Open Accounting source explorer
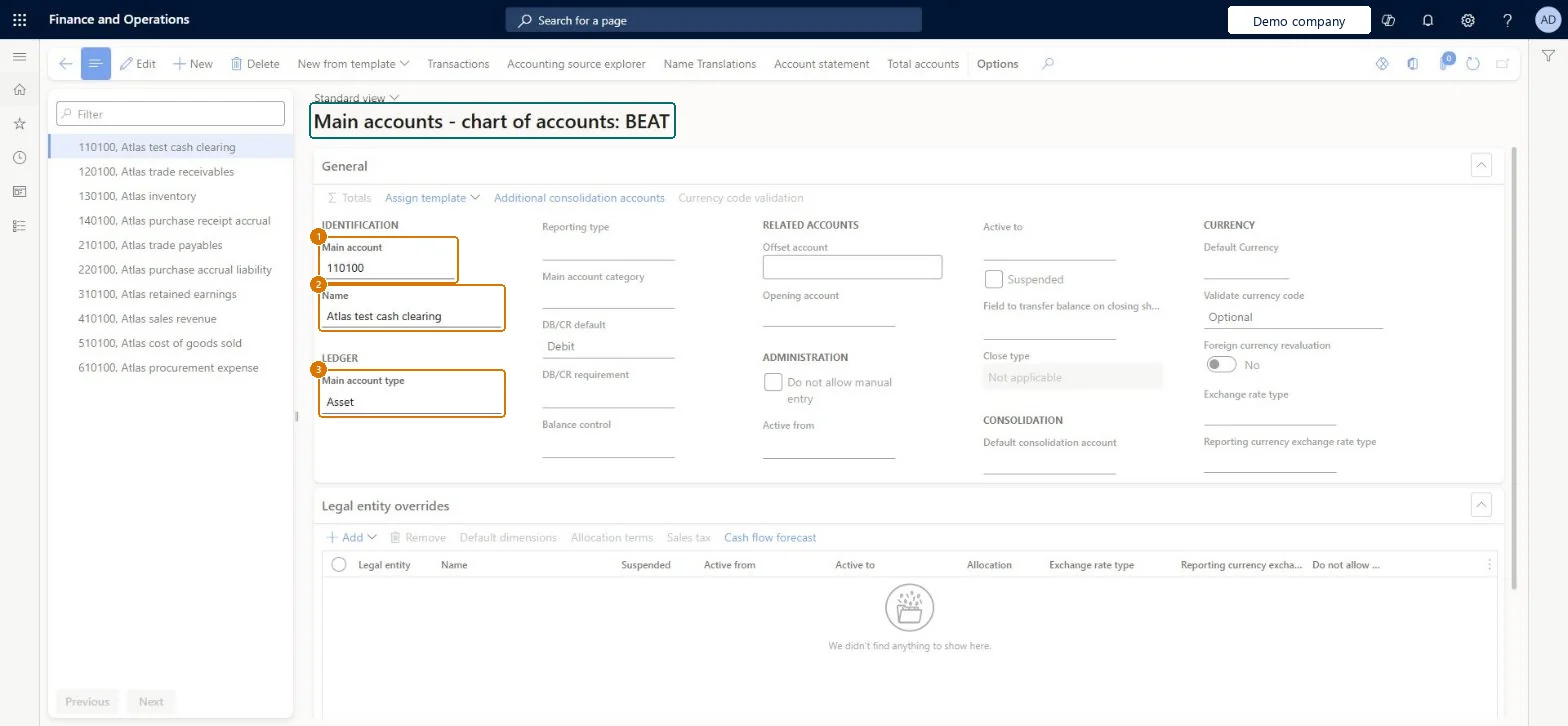This screenshot has width=1568, height=726. [576, 63]
